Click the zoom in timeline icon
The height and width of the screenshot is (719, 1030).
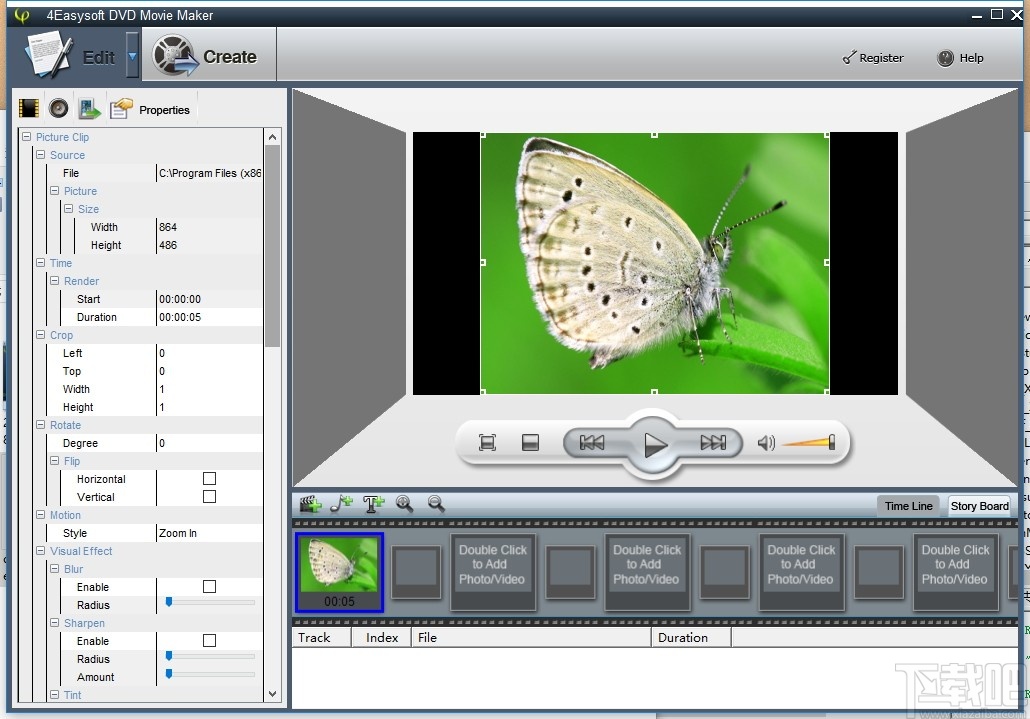404,504
